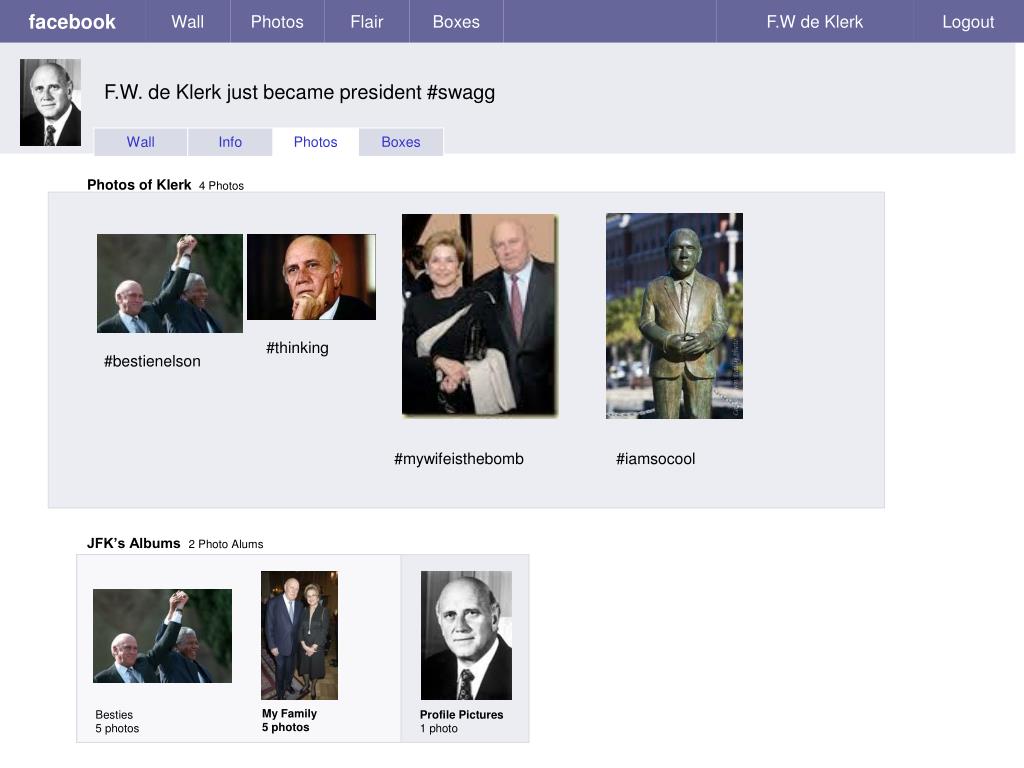Open Flair in the top navigation bar
This screenshot has height=768, width=1024.
[x=366, y=22]
